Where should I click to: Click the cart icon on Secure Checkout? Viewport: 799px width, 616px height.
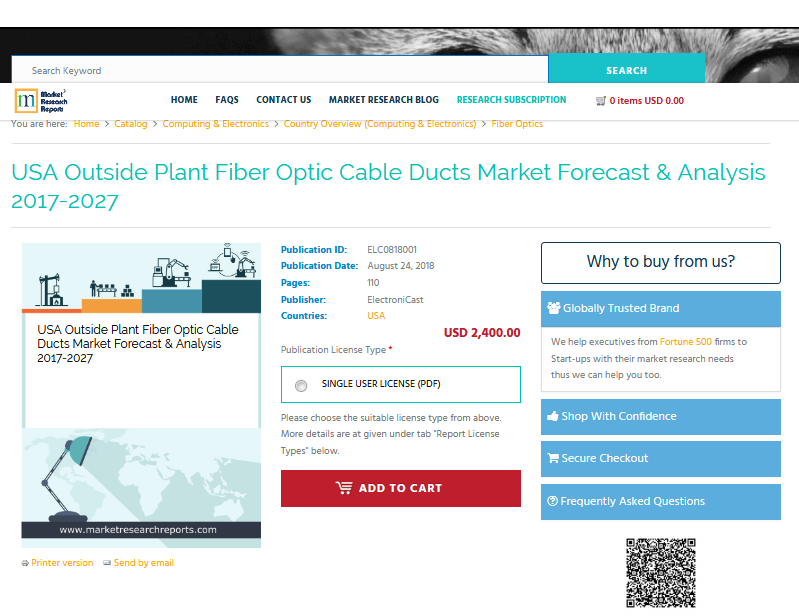[x=553, y=458]
